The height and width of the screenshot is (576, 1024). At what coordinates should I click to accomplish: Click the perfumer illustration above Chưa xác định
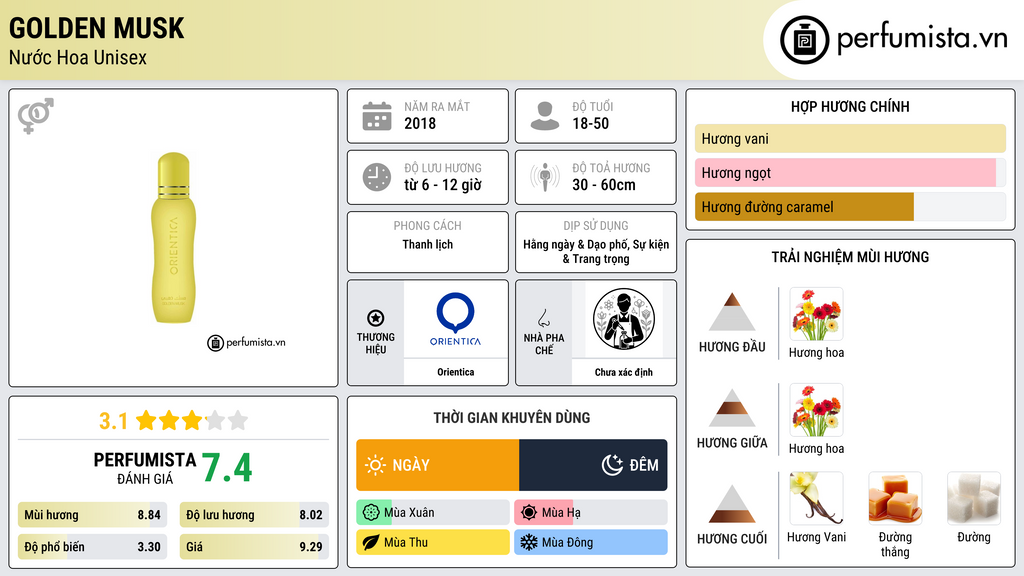[624, 319]
